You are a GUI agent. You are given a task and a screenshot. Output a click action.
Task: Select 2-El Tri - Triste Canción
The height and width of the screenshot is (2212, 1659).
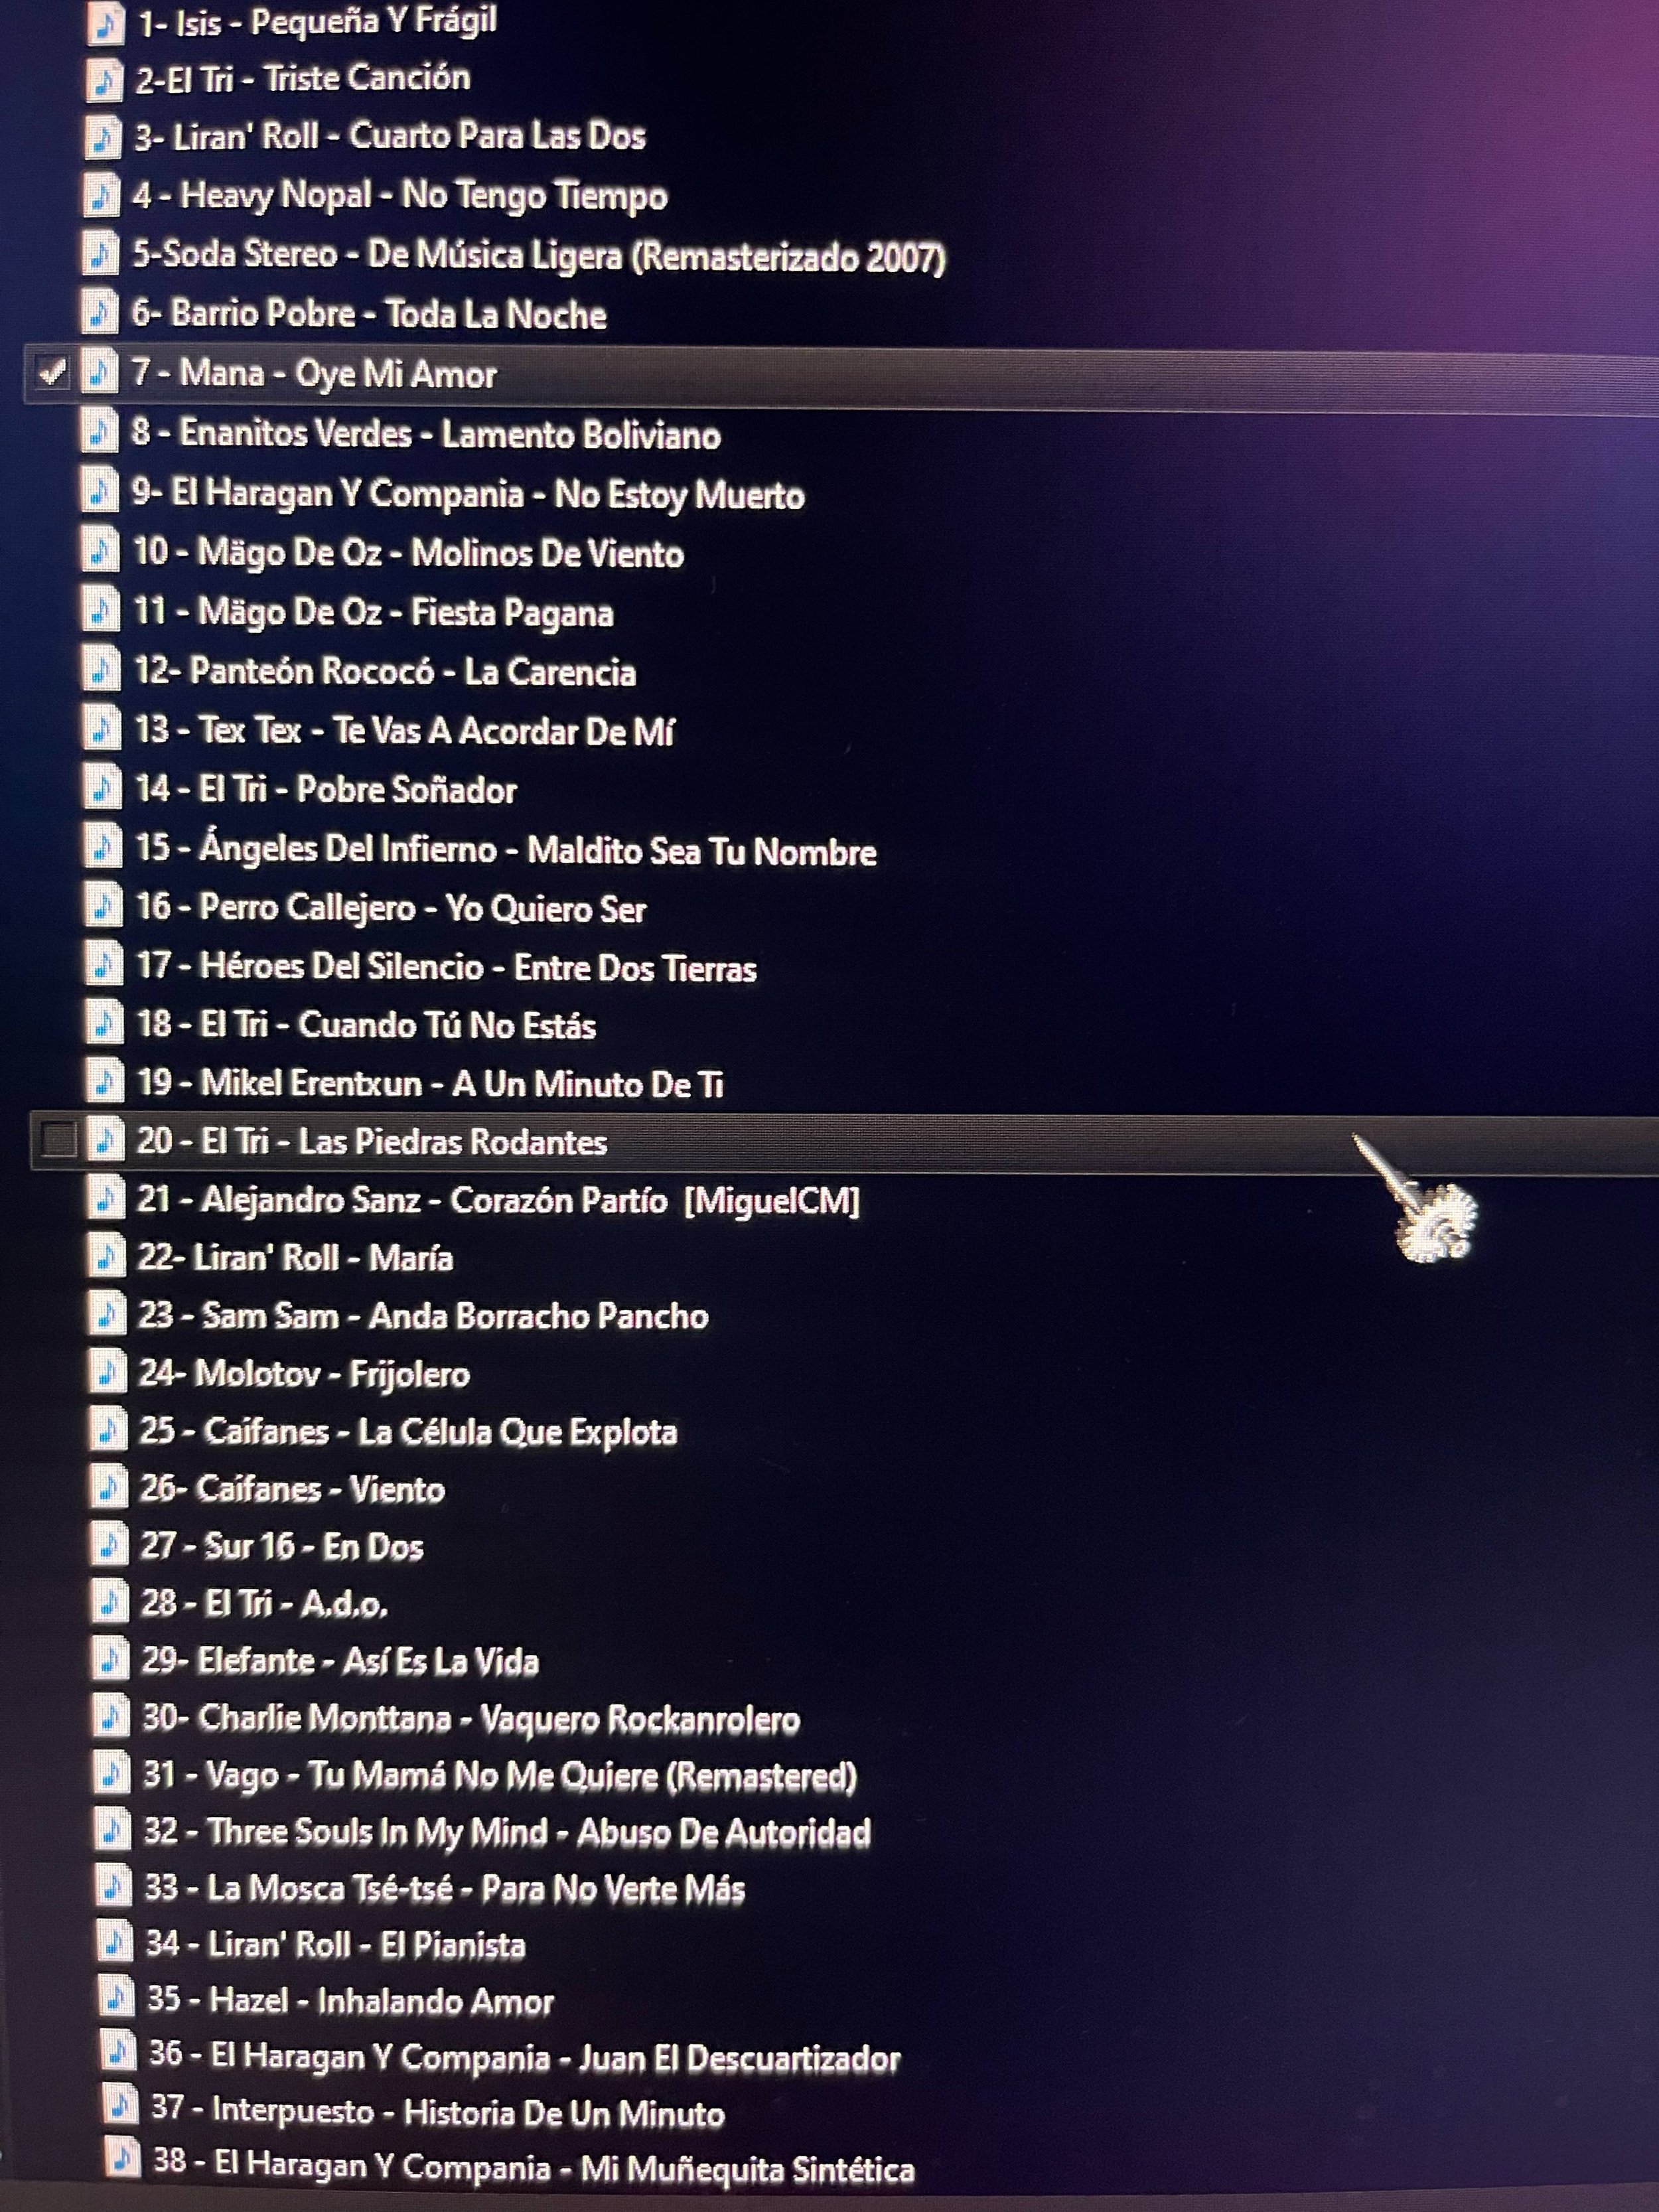point(303,78)
